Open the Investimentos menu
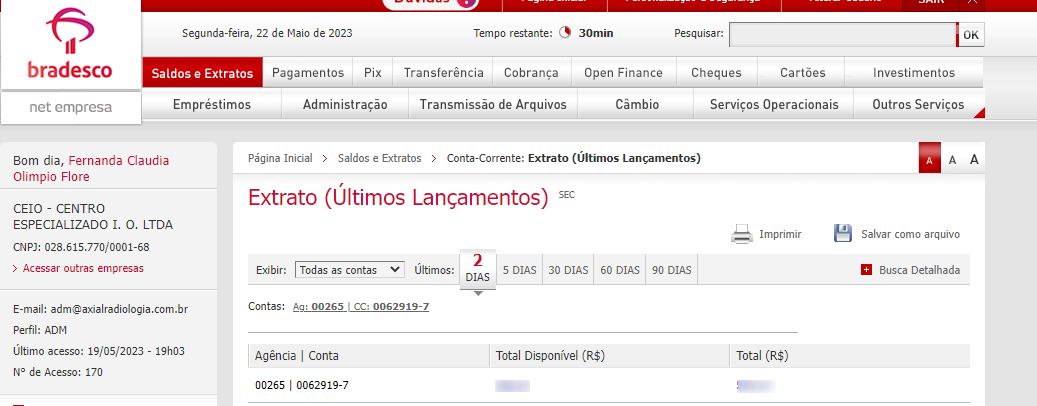 [914, 73]
